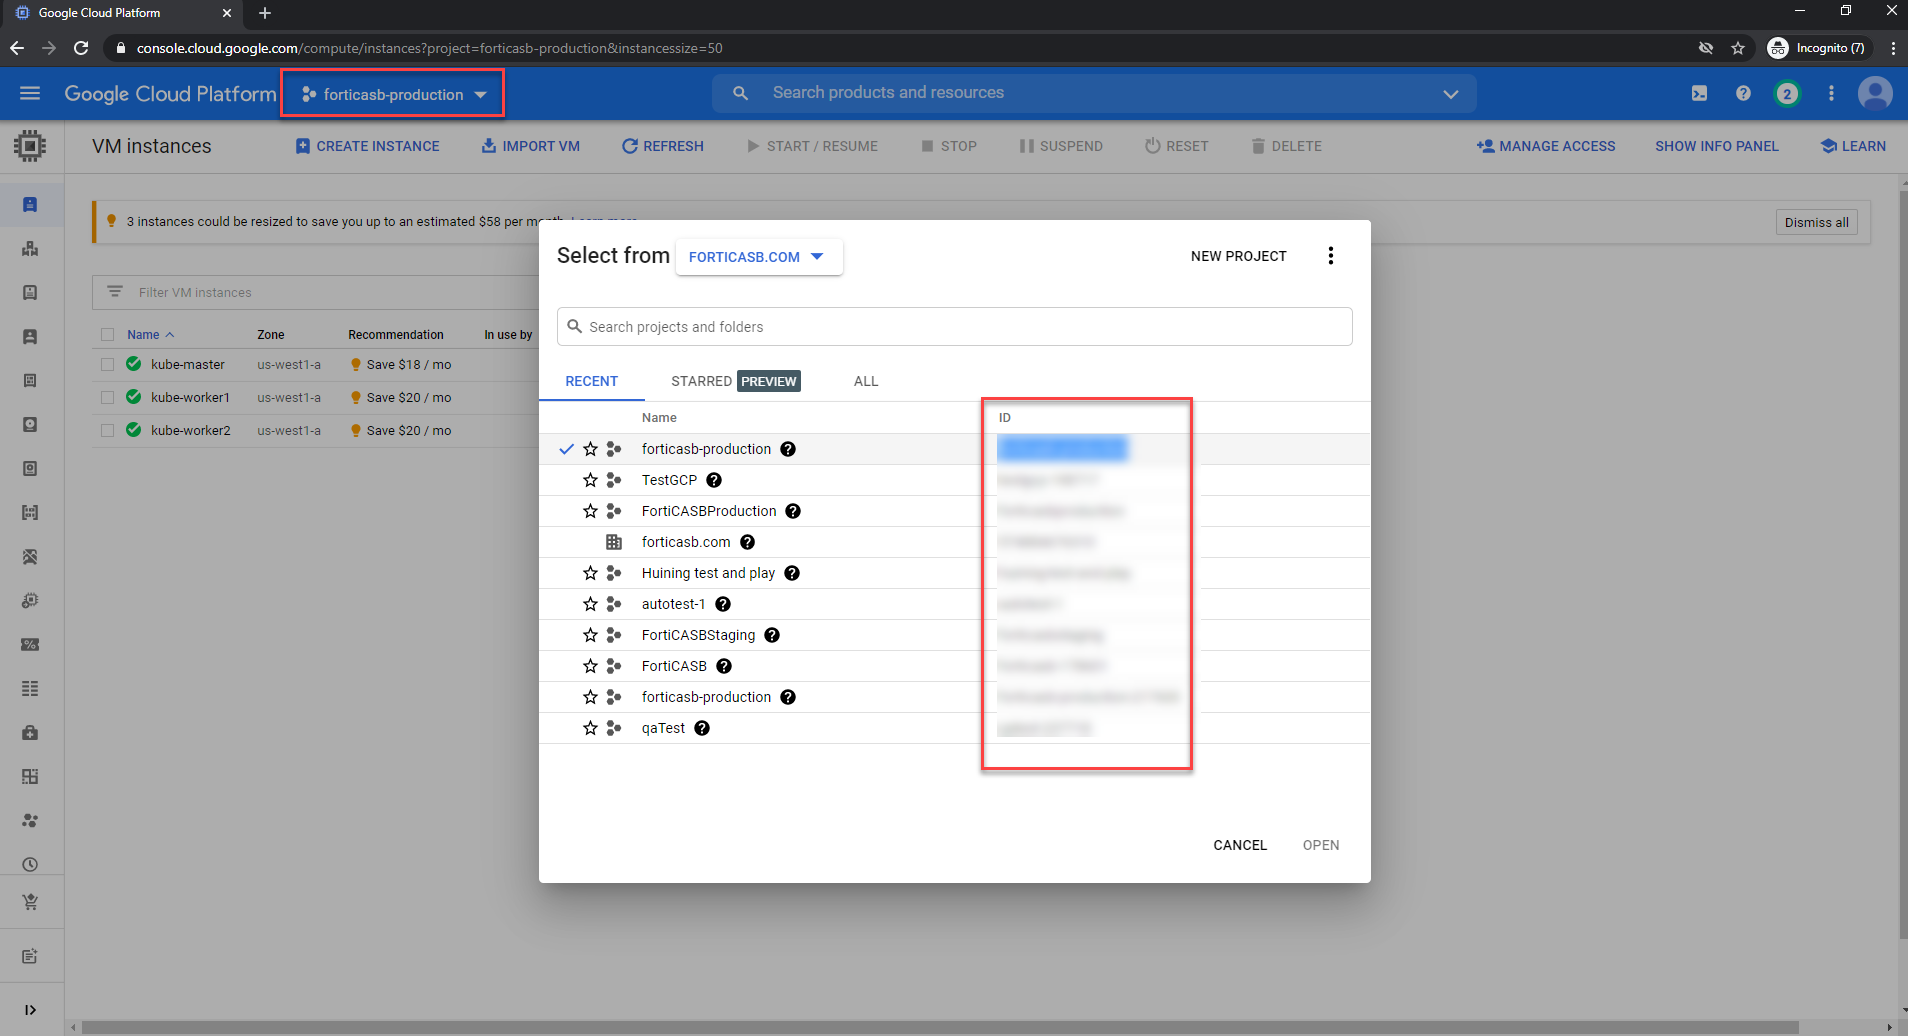The width and height of the screenshot is (1908, 1036).
Task: Open the FORTICASB.COM organization dropdown
Action: 758,257
